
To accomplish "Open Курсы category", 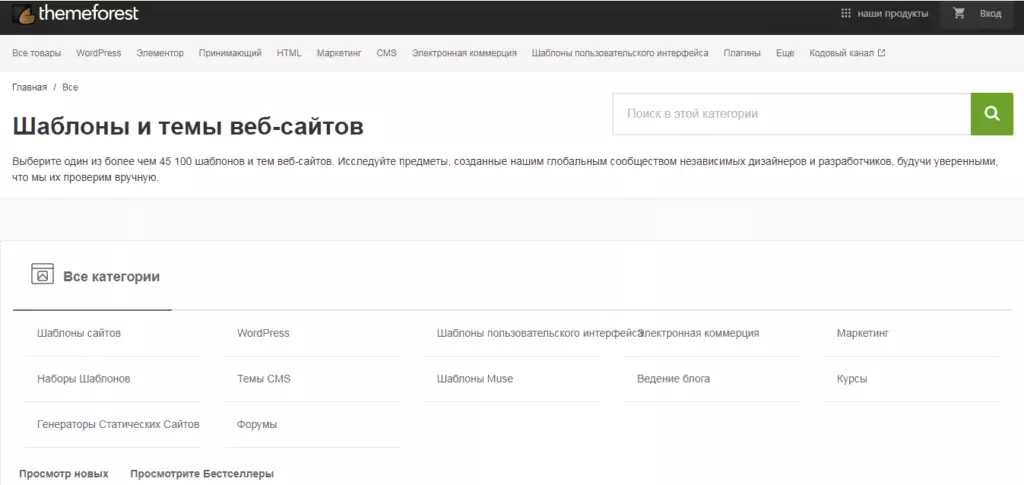I will [x=852, y=379].
